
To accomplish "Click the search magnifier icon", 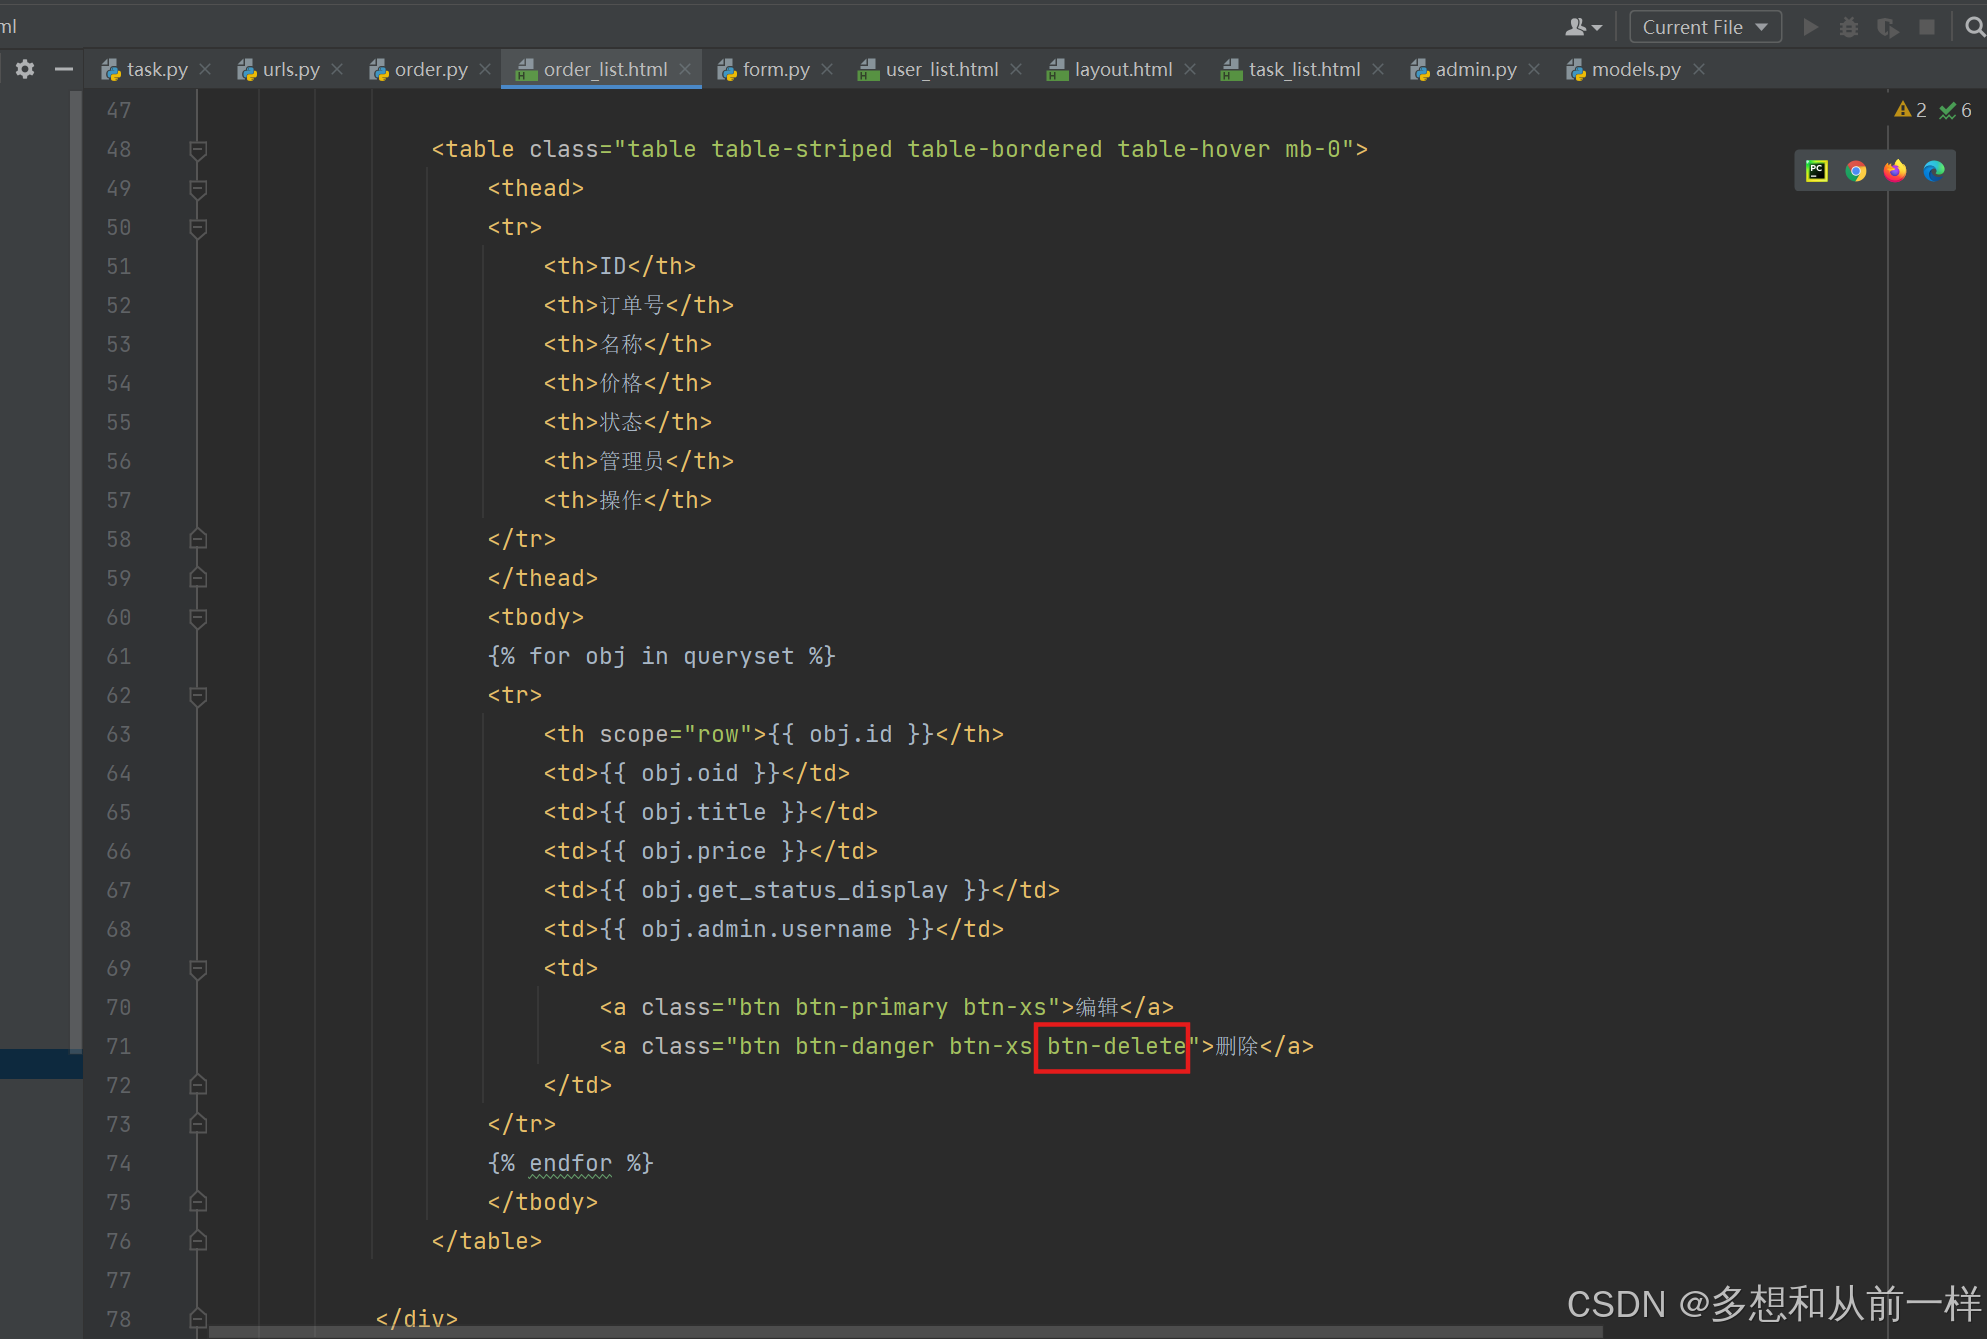I will [1974, 27].
